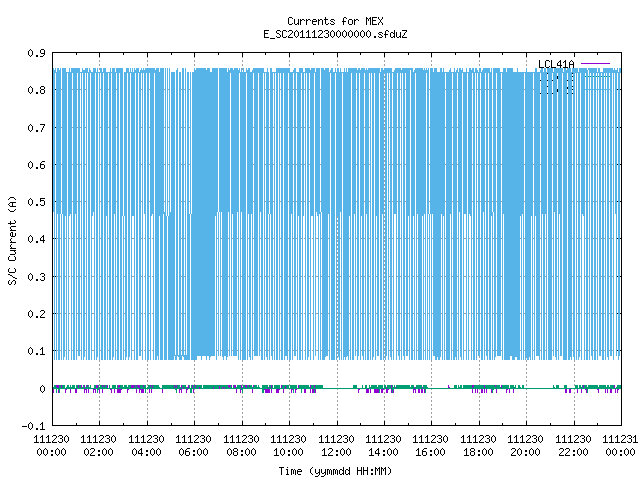
Task: Click the 0.4 y-axis tick label
Action: pyautogui.click(x=36, y=239)
